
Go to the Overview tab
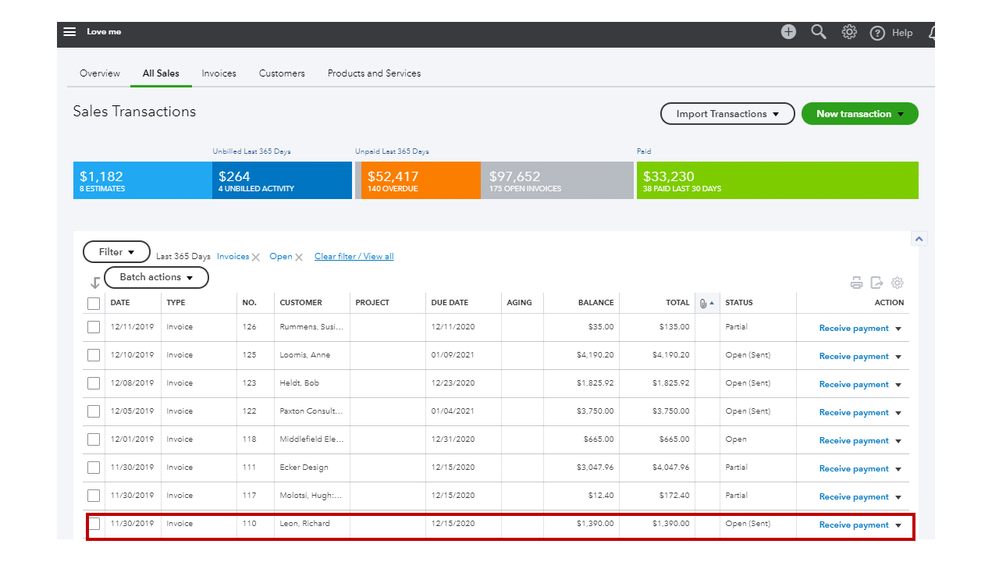point(100,73)
